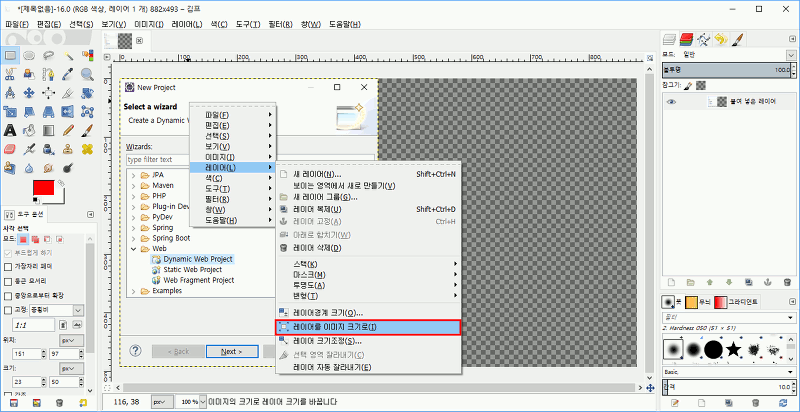Select the Pencil tool

(68, 130)
